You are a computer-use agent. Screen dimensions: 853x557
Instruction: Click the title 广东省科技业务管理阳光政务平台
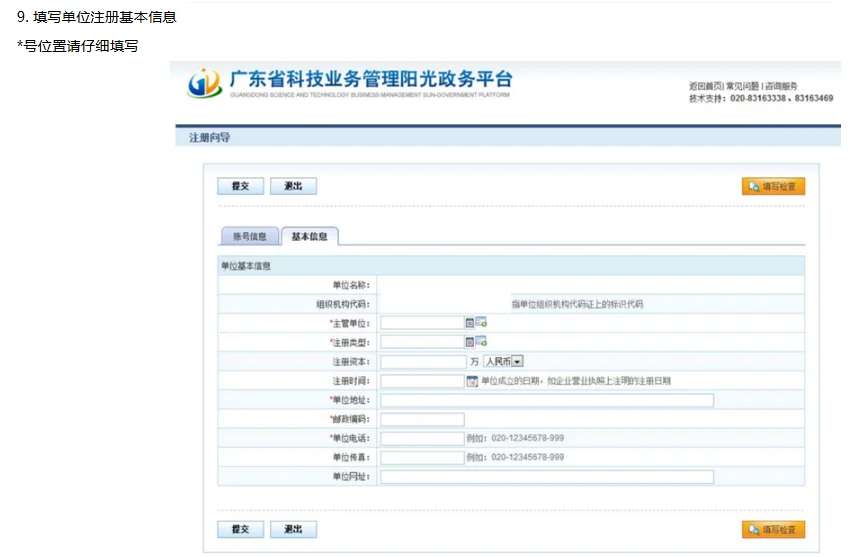(x=371, y=79)
